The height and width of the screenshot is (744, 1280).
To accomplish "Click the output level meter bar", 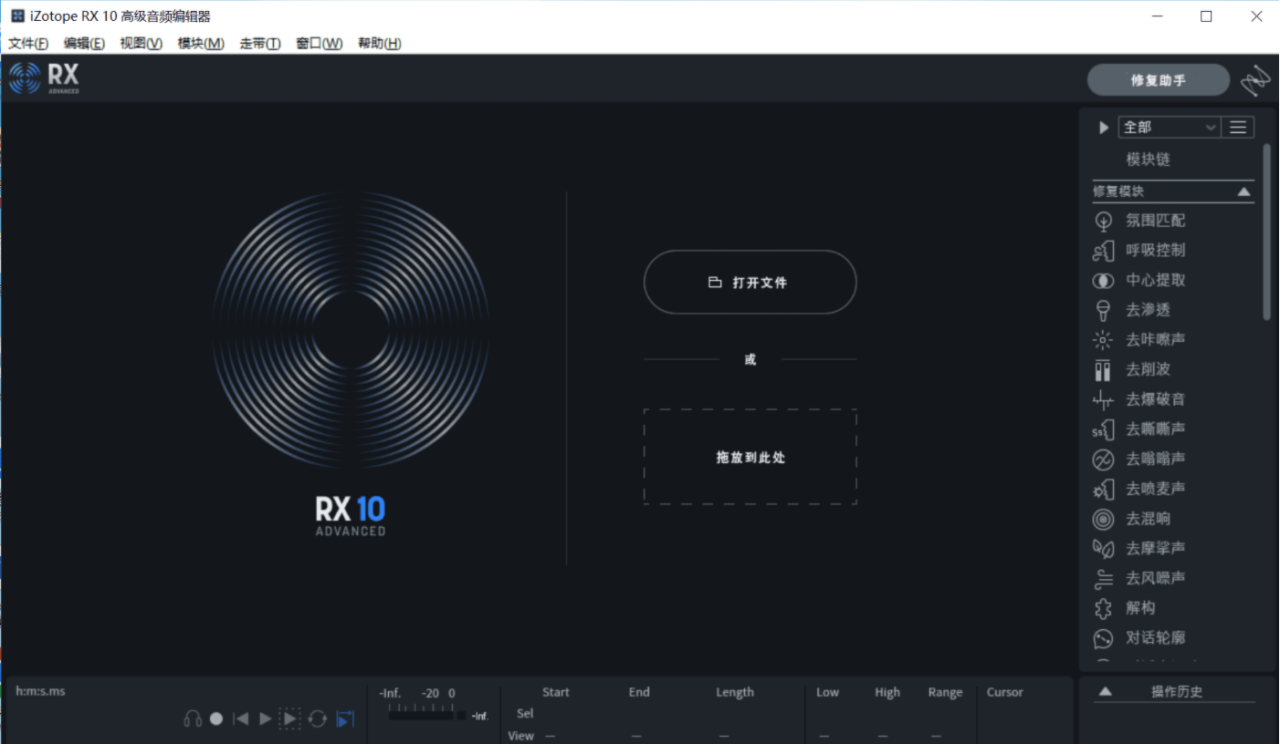I will pos(427,714).
